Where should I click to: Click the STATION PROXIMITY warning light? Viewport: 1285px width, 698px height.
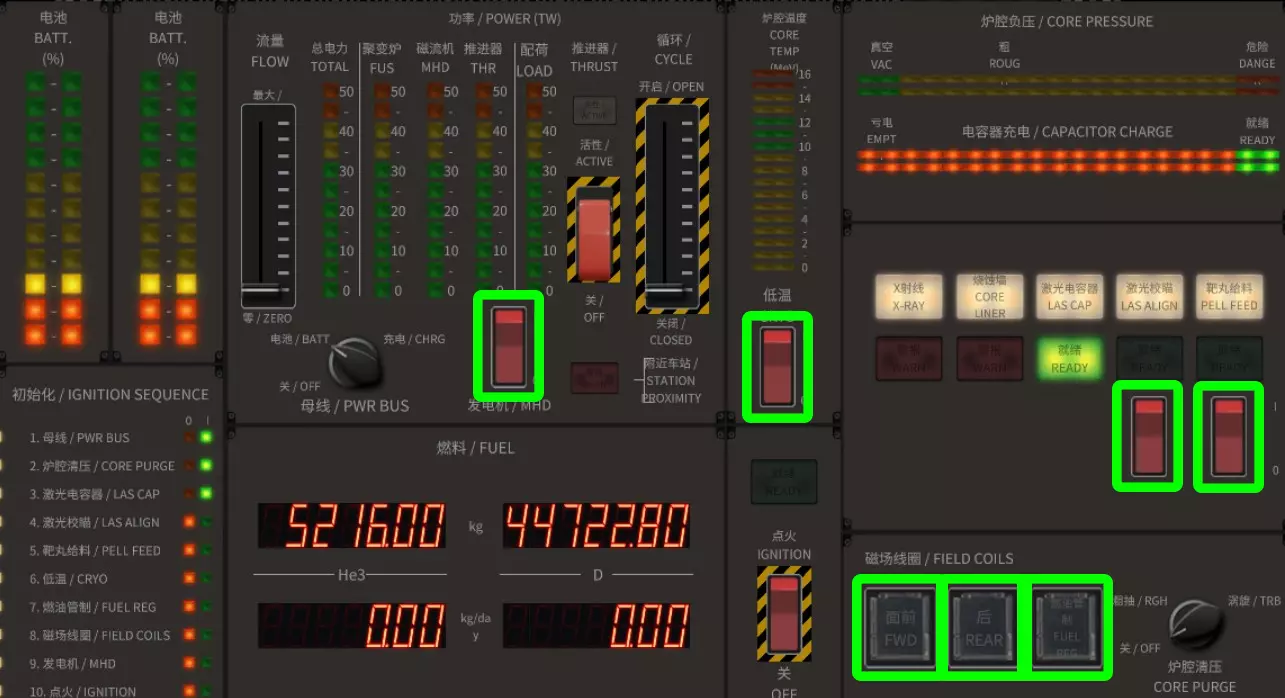[x=594, y=377]
